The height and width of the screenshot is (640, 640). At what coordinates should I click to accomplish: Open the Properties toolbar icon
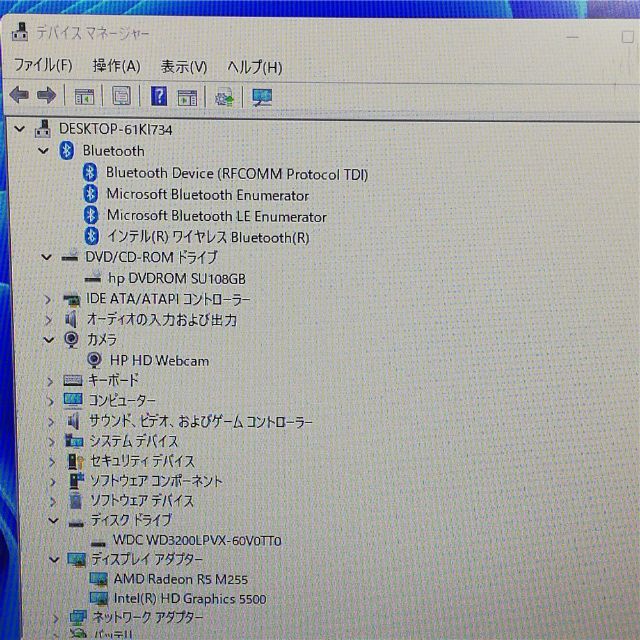click(121, 96)
